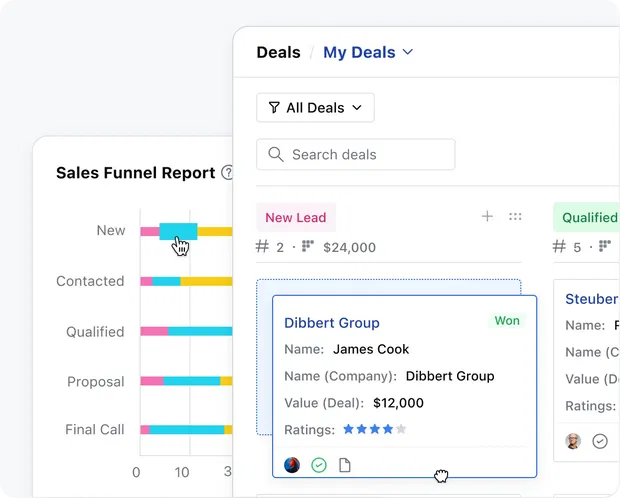Expand the My Deals view dropdown

coord(367,53)
